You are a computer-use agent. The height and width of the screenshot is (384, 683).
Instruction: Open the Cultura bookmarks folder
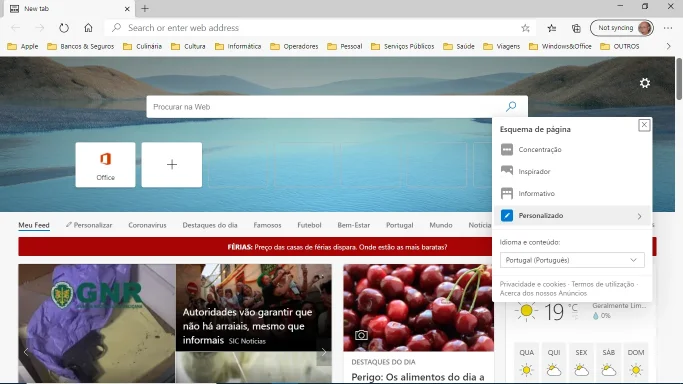pyautogui.click(x=188, y=46)
